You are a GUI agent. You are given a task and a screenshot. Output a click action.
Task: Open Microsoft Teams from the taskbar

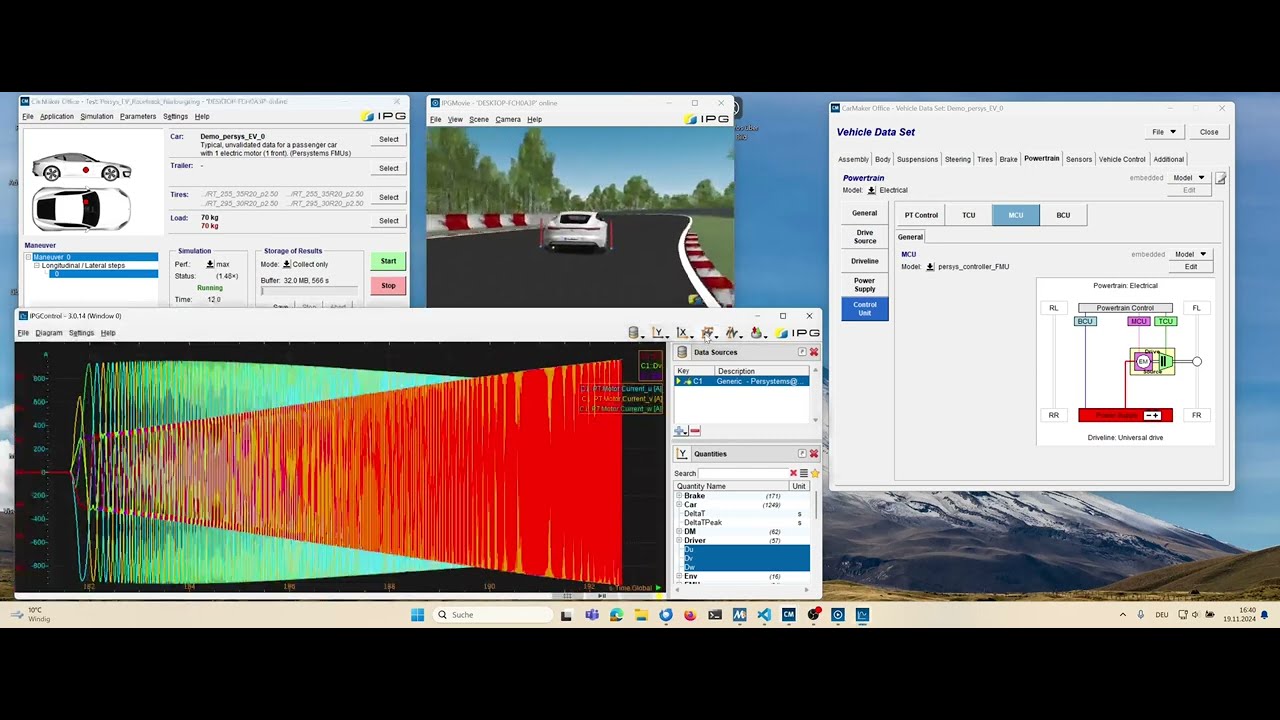pyautogui.click(x=591, y=615)
